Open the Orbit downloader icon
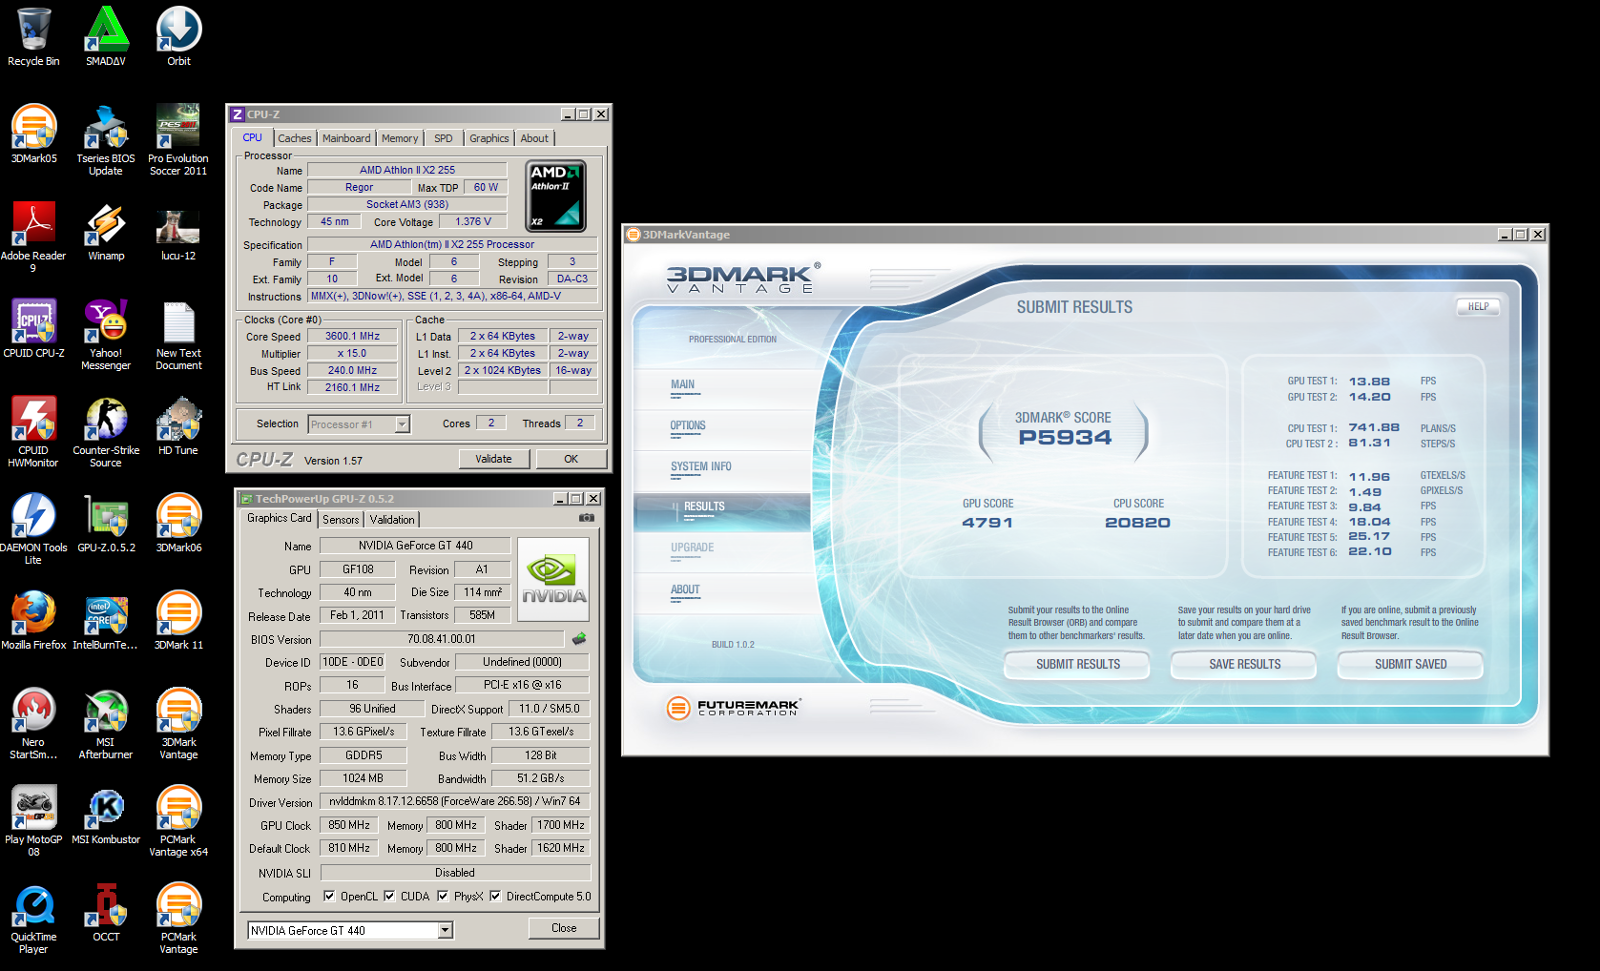The width and height of the screenshot is (1600, 971). click(178, 36)
